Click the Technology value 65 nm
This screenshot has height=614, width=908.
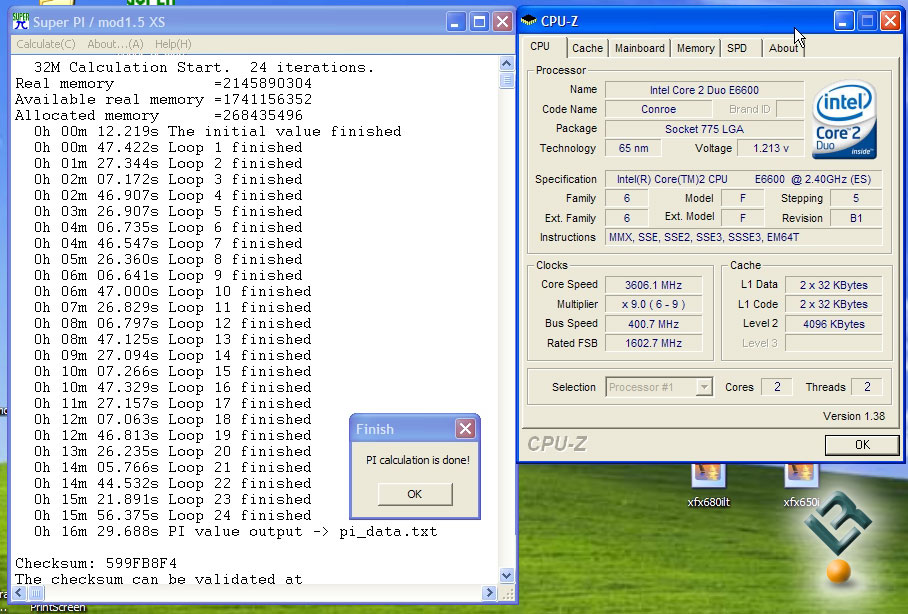[633, 148]
